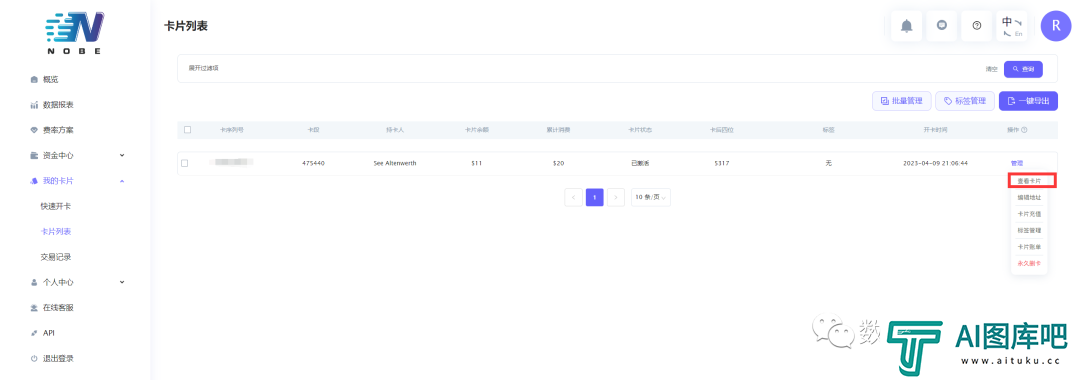Click the help icon next to 操作 header
The width and height of the screenshot is (1080, 380).
tap(1024, 129)
